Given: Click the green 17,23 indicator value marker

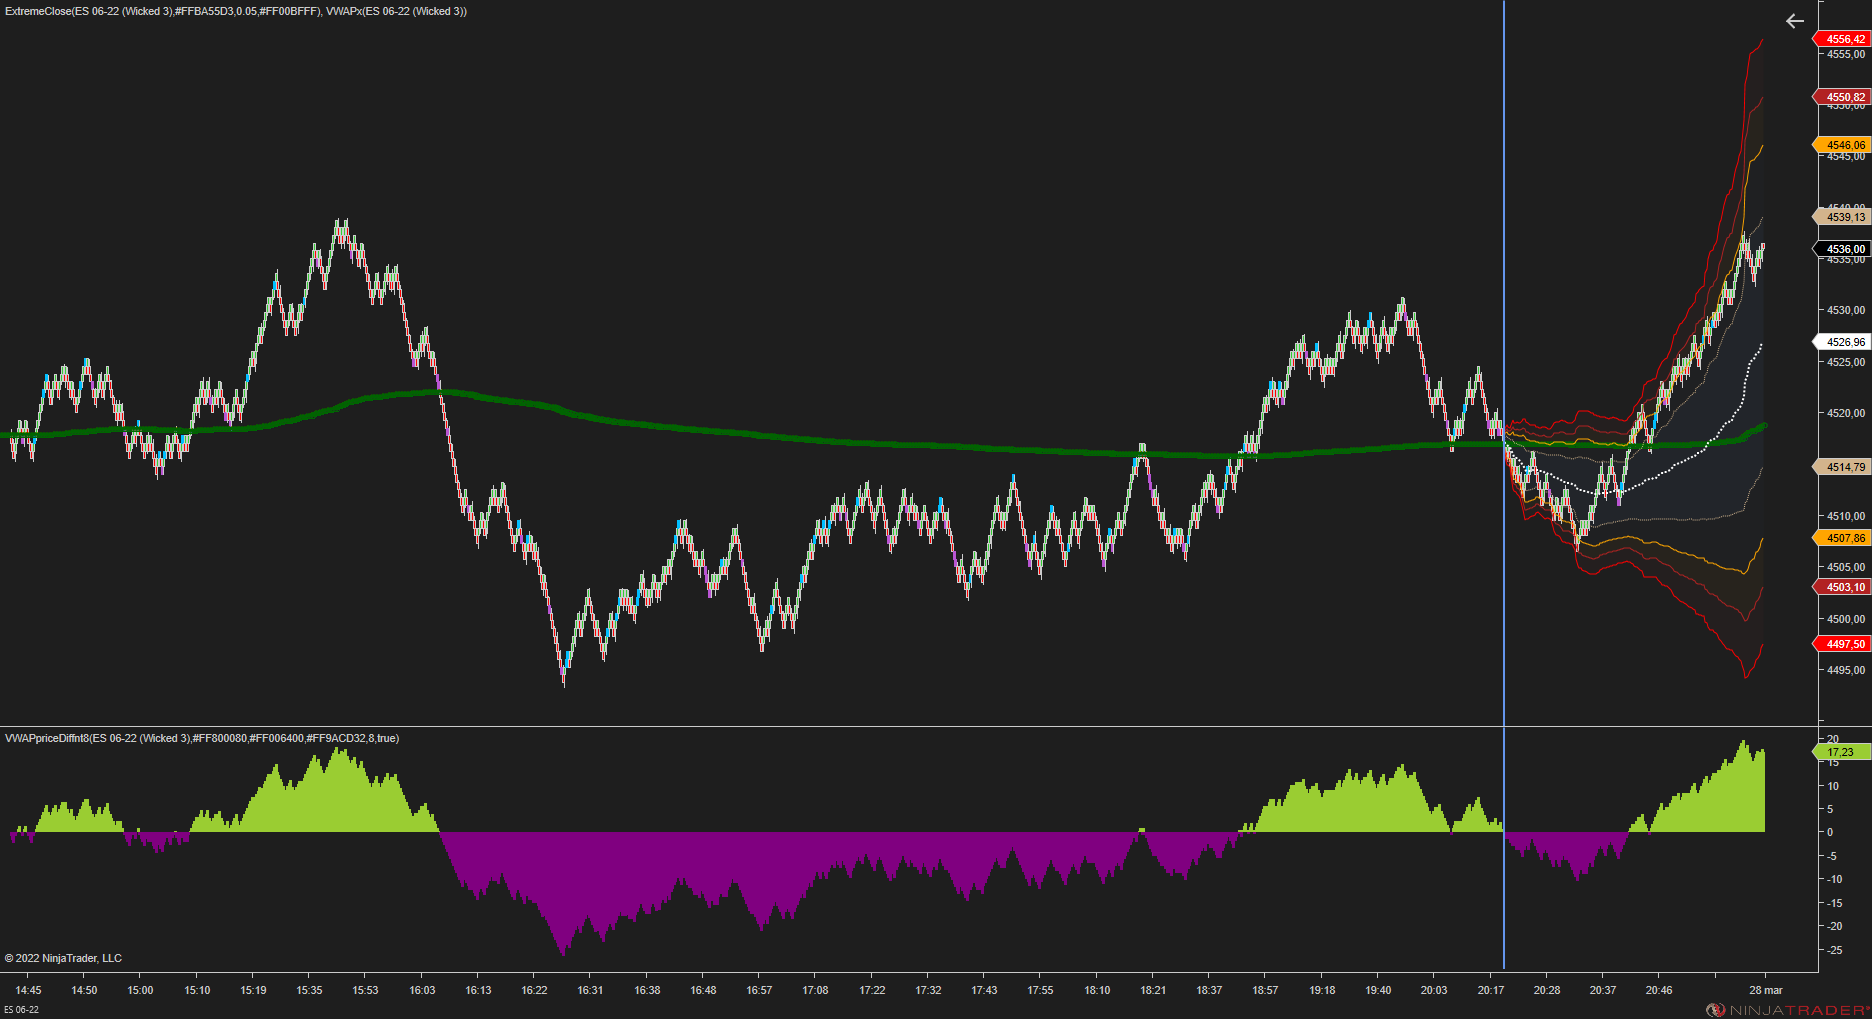Looking at the screenshot, I should point(1843,752).
